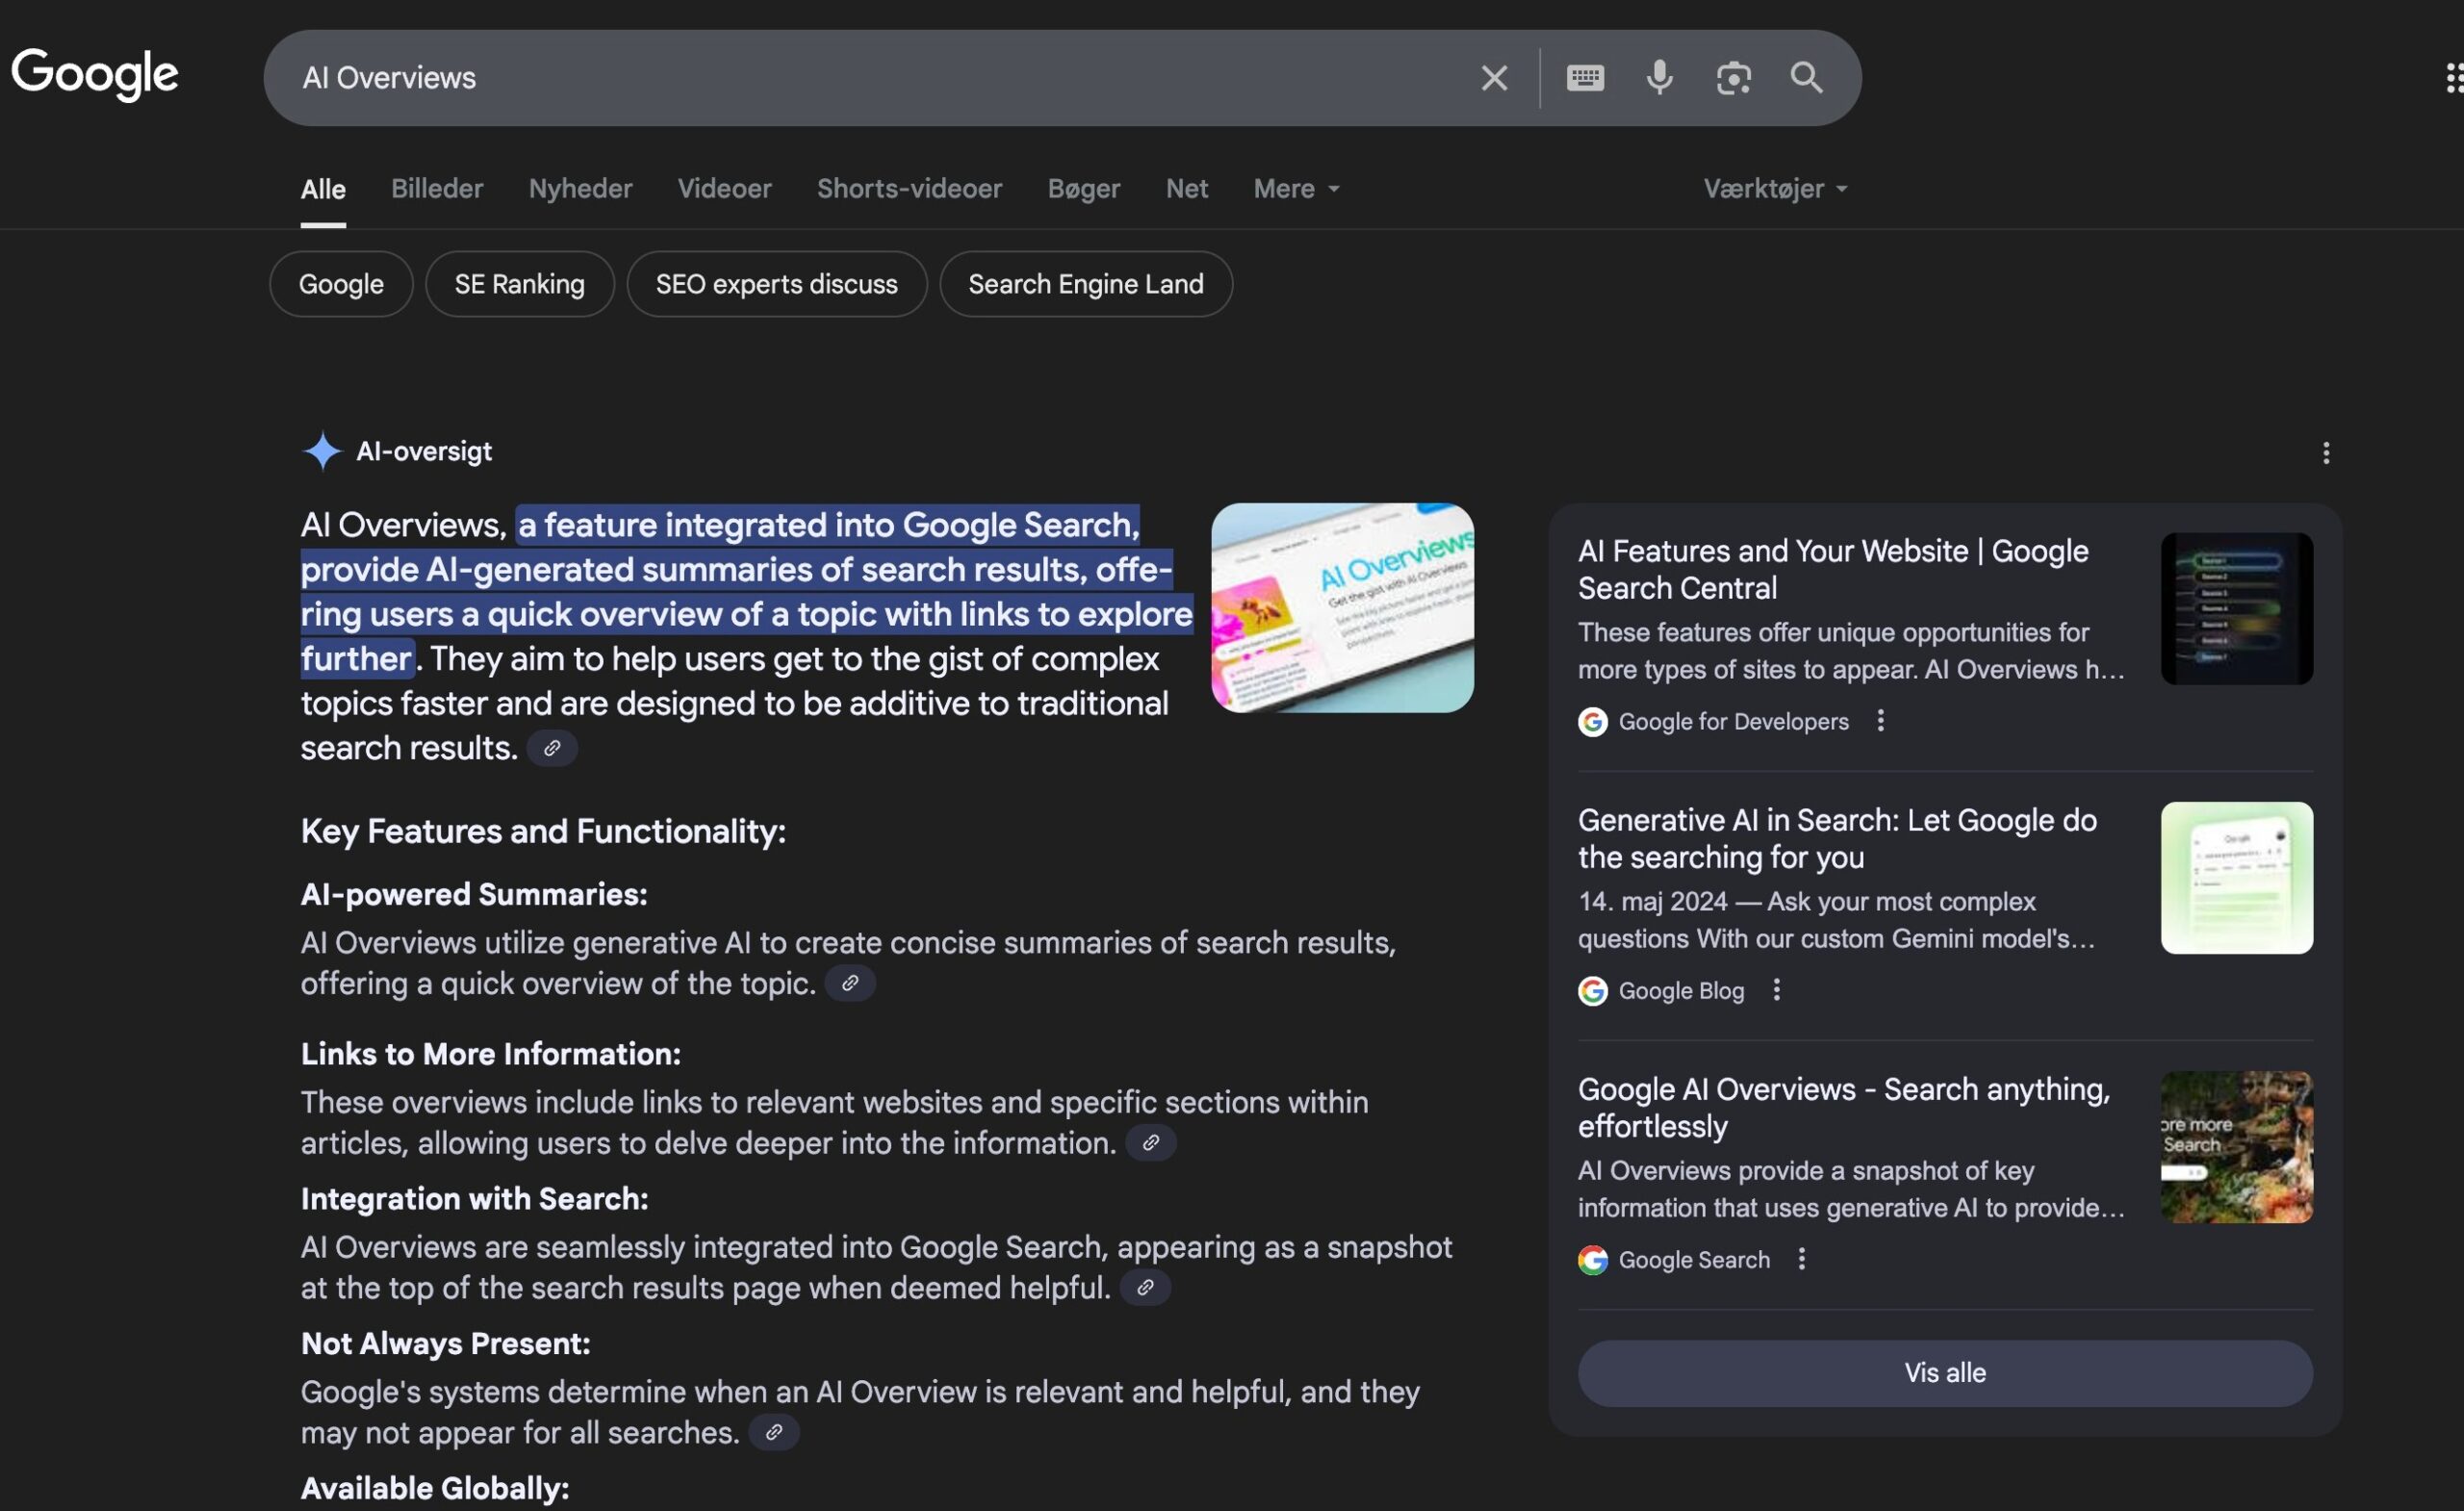Open the AI Overviews tablet thumbnail image
The width and height of the screenshot is (2464, 1511).
click(x=1342, y=608)
